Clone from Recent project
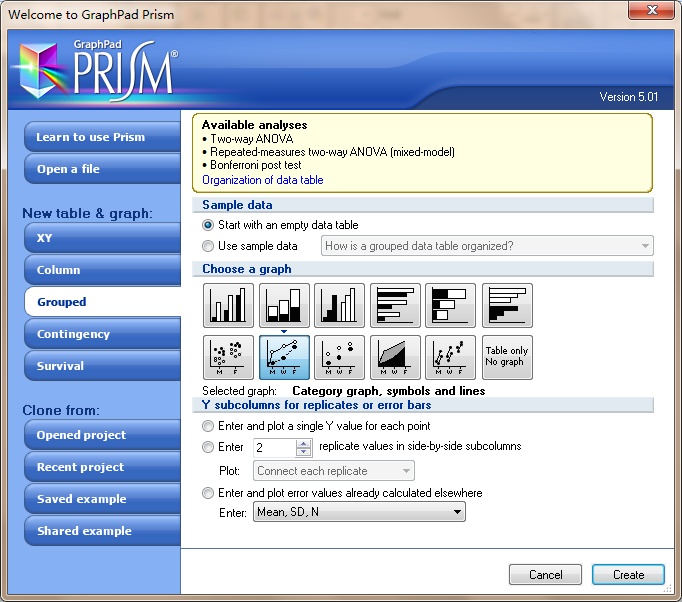Viewport: 682px width, 602px height. (x=103, y=467)
